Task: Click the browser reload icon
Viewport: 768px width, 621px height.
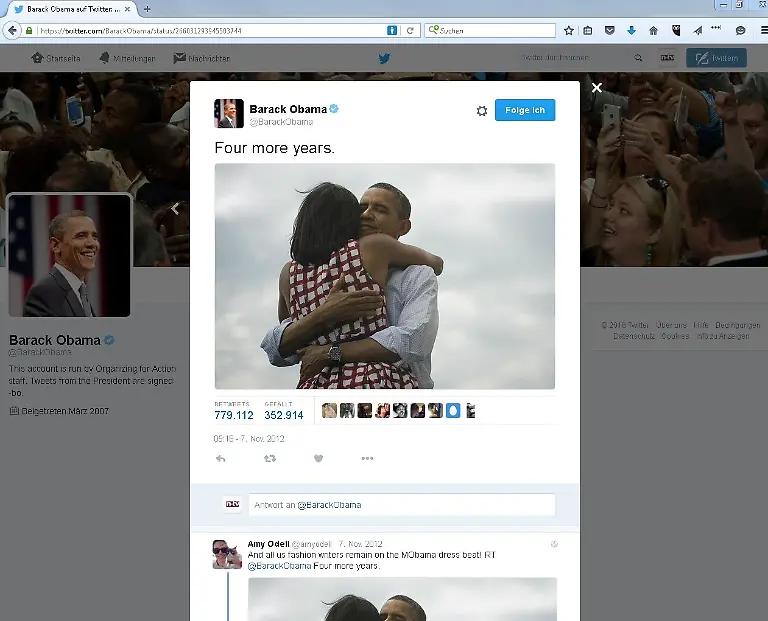Action: click(x=410, y=31)
